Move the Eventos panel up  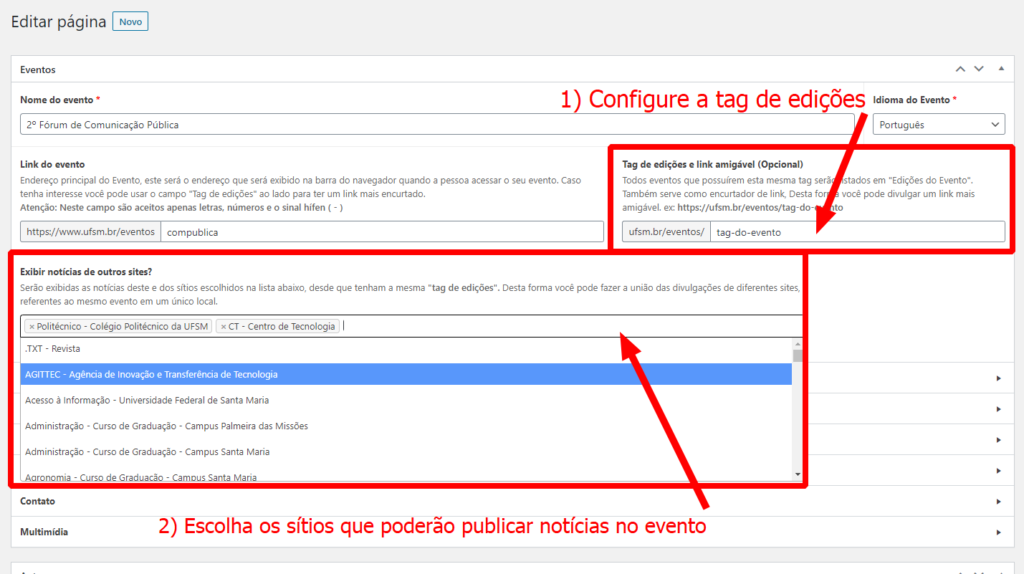pos(960,69)
